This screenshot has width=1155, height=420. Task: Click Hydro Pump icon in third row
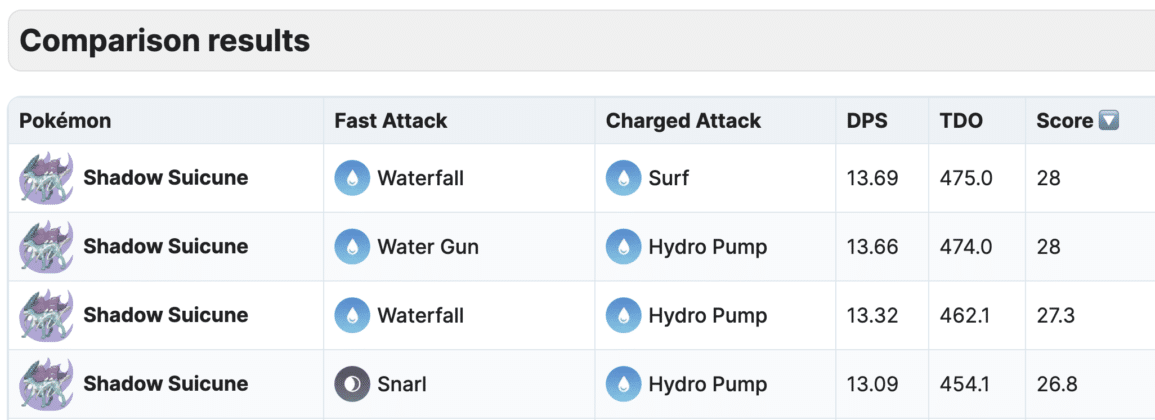[623, 316]
